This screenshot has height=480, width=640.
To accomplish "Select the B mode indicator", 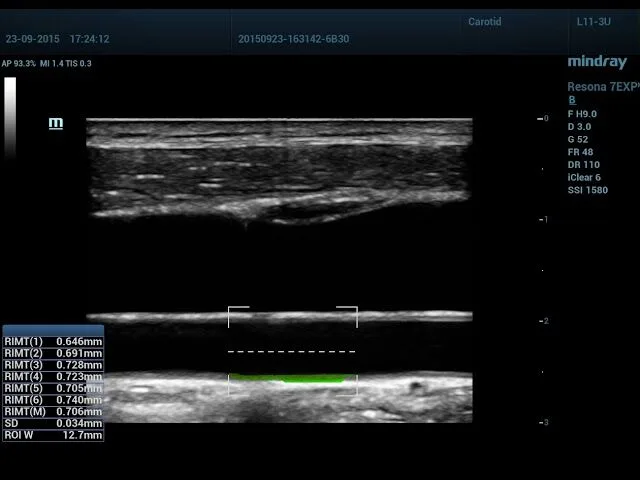I will coord(572,100).
